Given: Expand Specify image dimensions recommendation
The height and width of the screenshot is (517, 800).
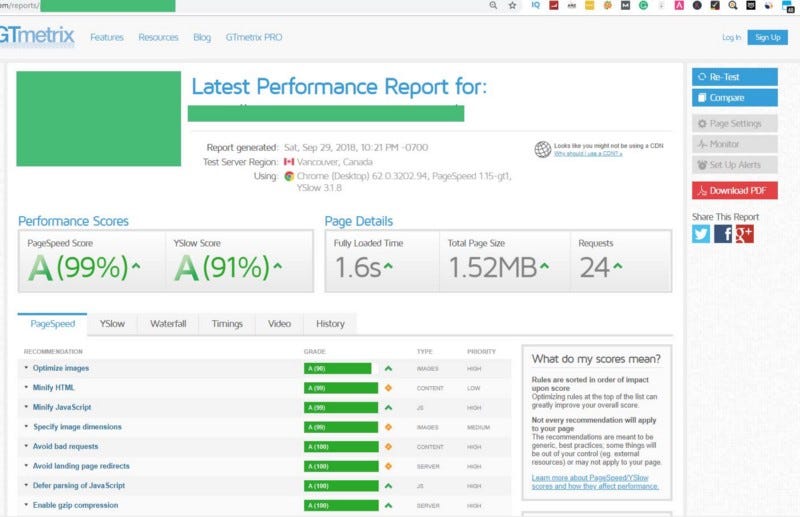Looking at the screenshot, I should (x=77, y=427).
